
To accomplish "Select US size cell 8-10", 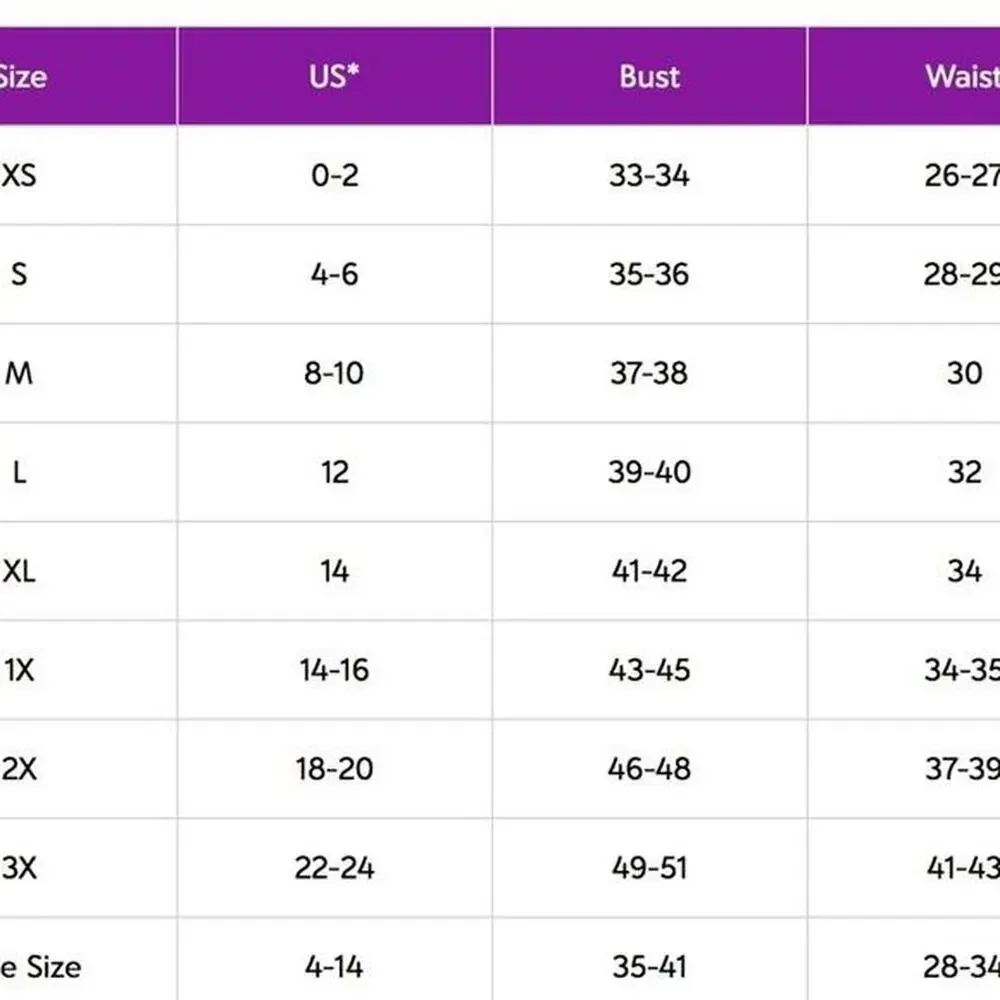I will (x=334, y=373).
